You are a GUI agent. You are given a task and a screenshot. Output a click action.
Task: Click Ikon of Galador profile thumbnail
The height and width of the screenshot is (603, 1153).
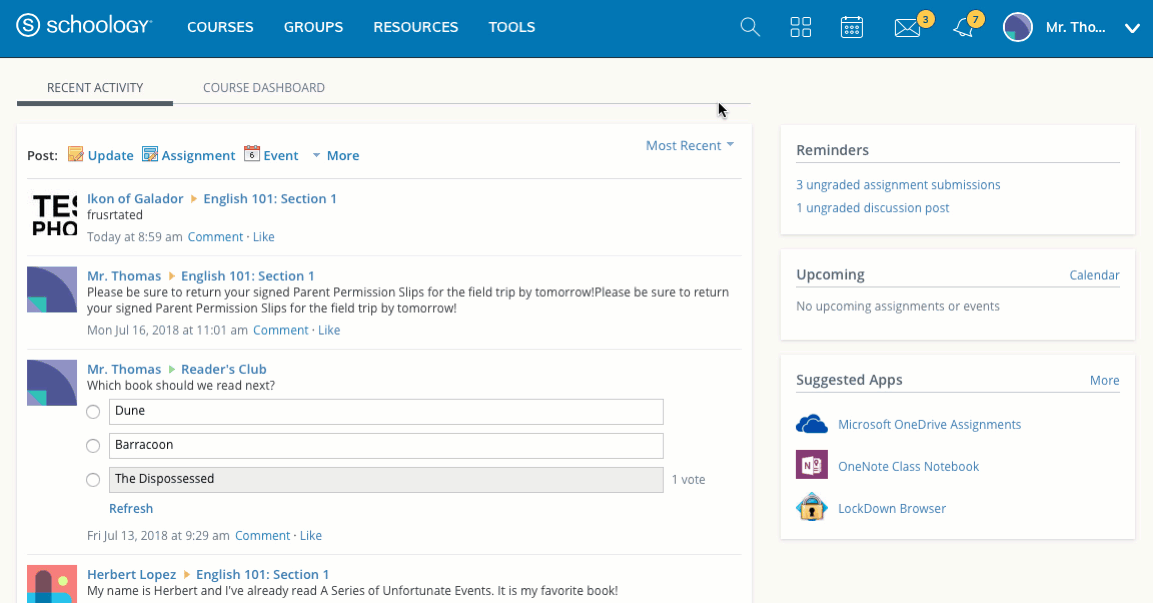click(x=53, y=214)
